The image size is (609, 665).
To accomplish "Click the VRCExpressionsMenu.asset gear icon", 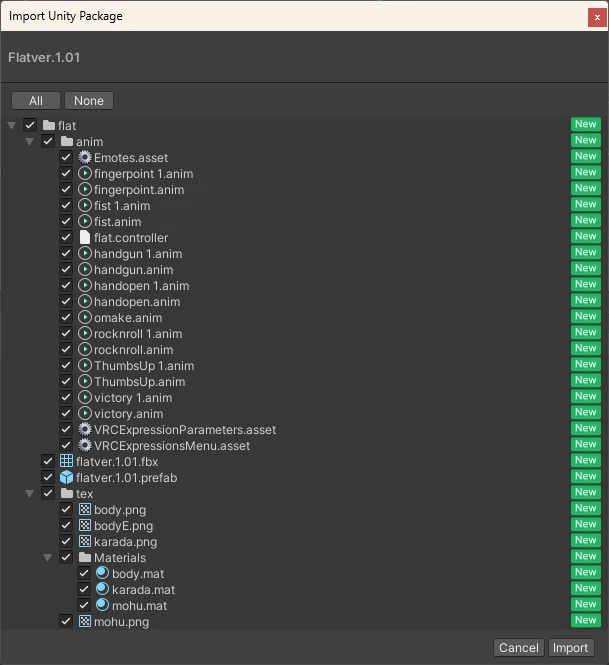I will 85,445.
